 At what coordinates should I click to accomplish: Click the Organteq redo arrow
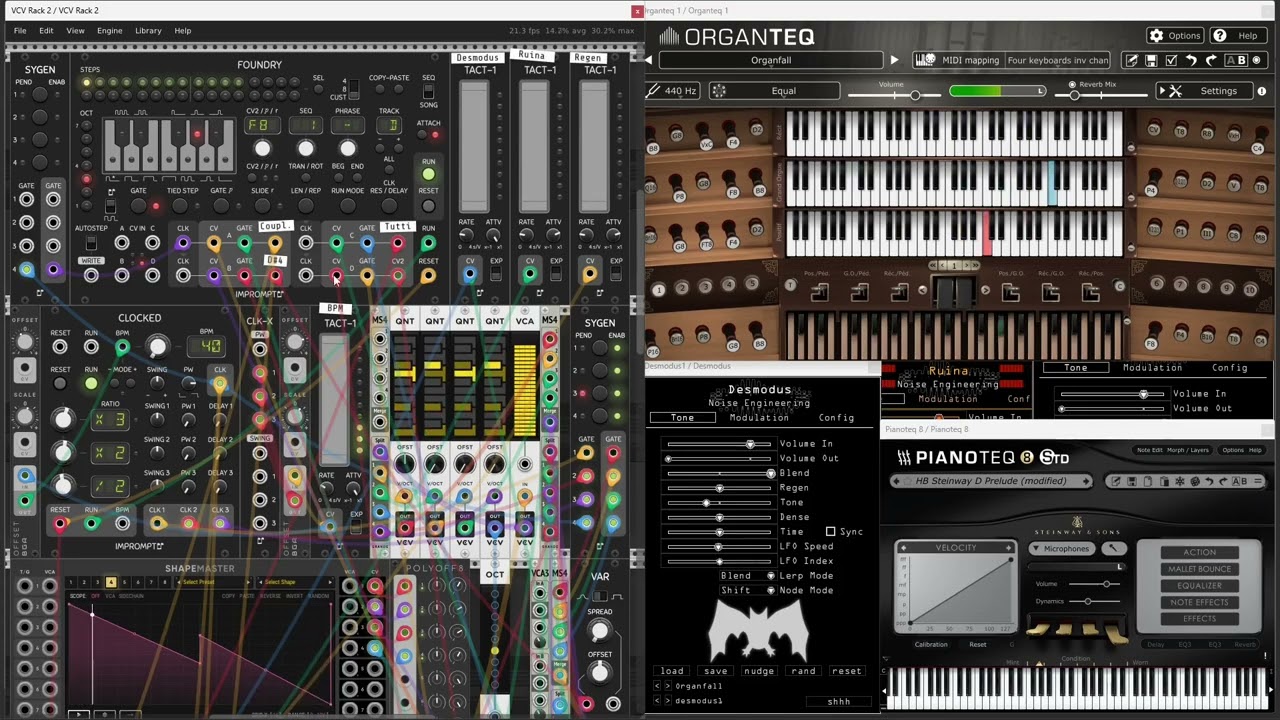click(1210, 60)
